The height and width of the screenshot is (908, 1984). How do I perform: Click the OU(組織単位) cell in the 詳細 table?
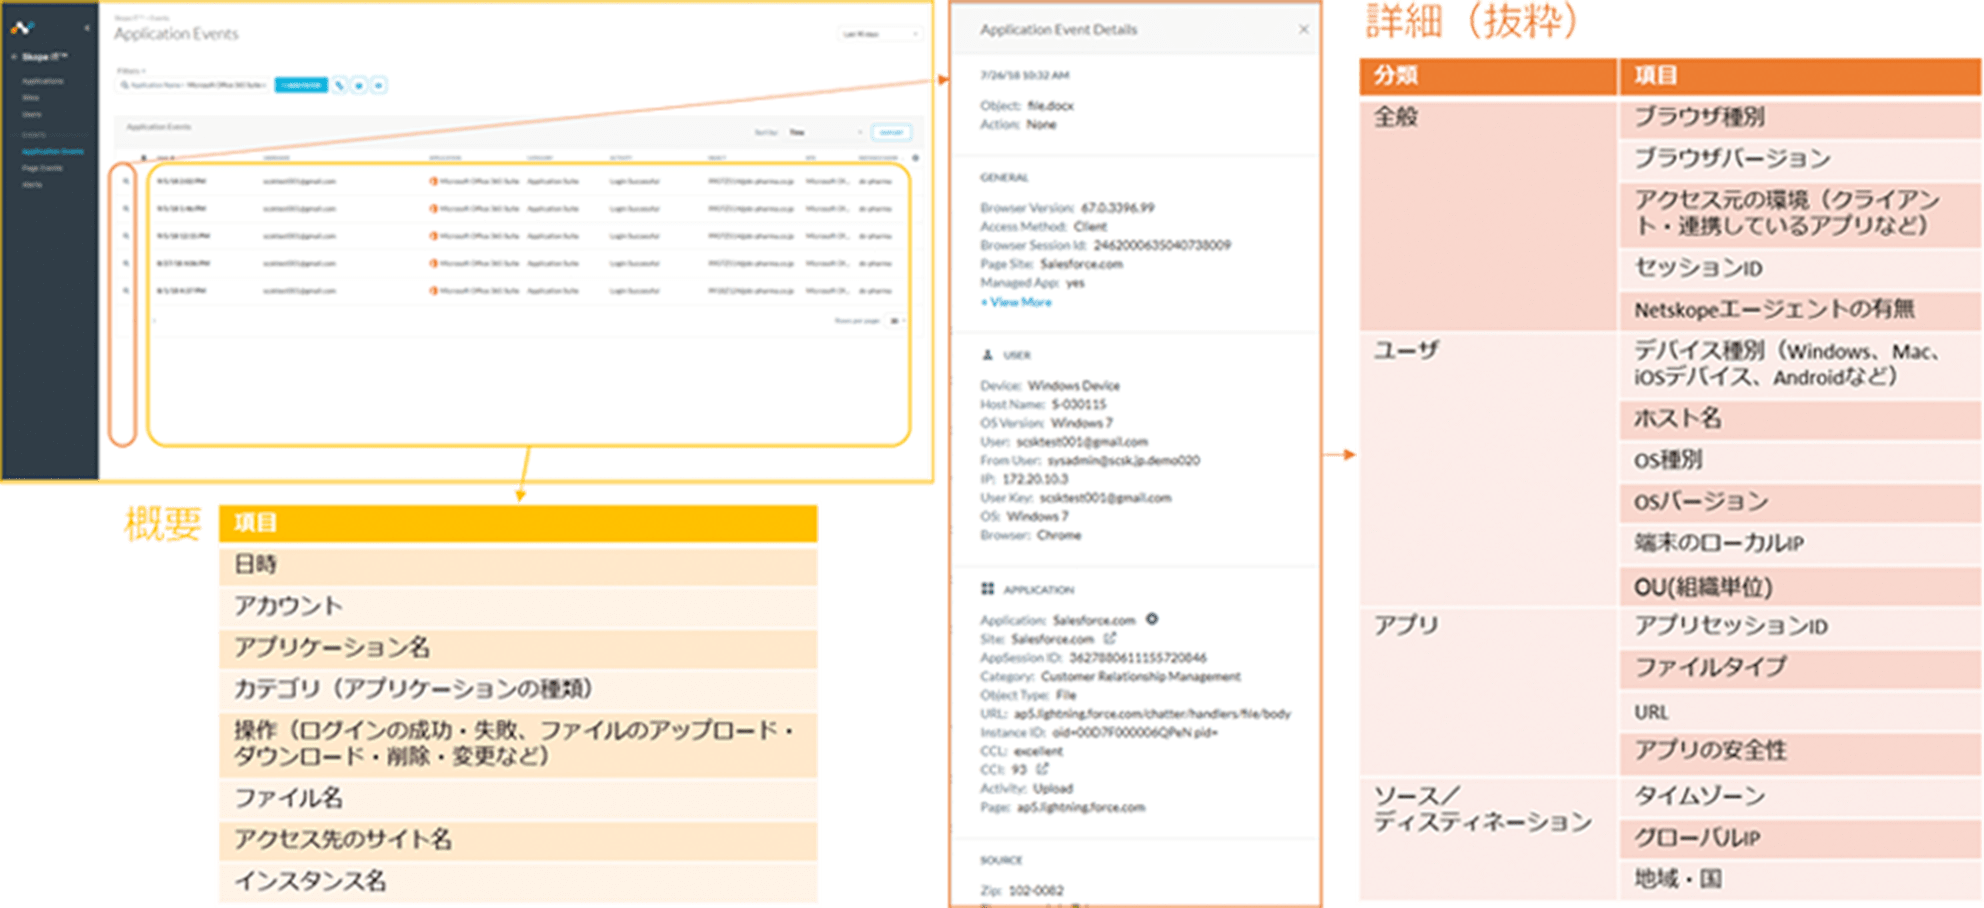click(x=1799, y=587)
